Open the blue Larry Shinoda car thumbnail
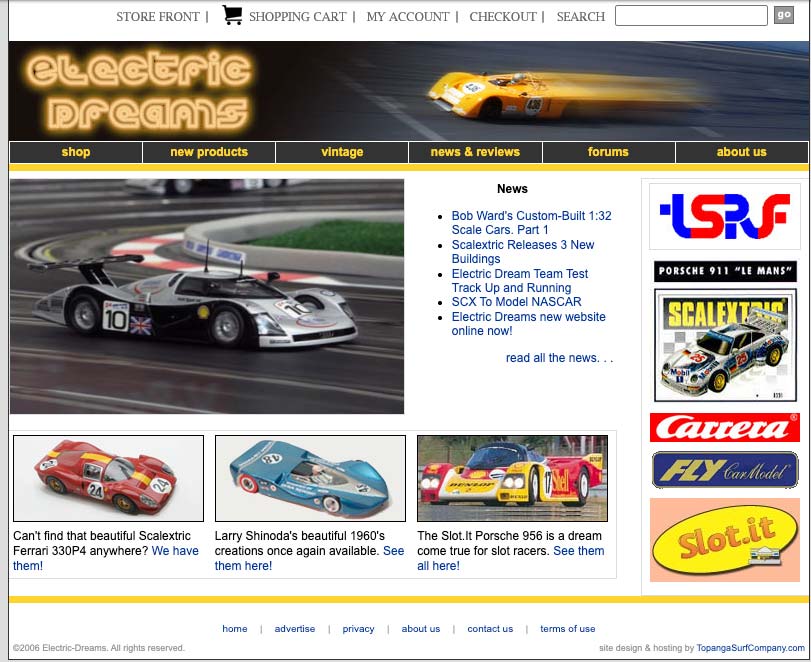This screenshot has width=811, height=662. [x=310, y=478]
